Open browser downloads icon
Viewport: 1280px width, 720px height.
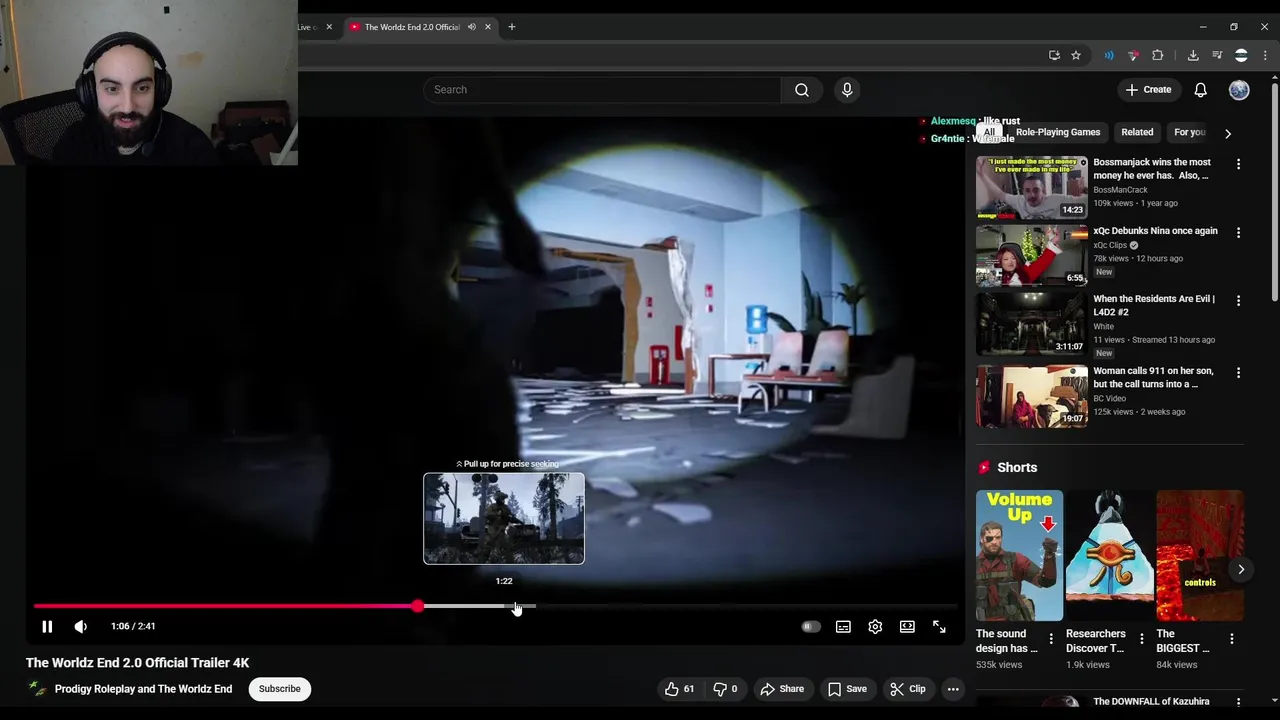click(x=1193, y=55)
